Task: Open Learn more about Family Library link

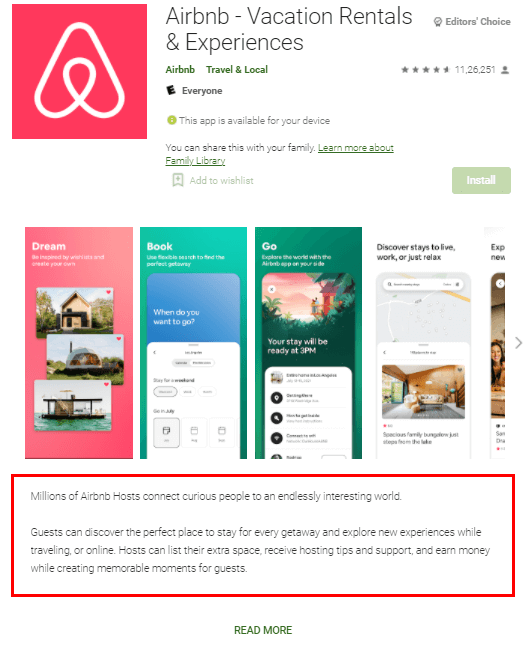Action: [279, 154]
